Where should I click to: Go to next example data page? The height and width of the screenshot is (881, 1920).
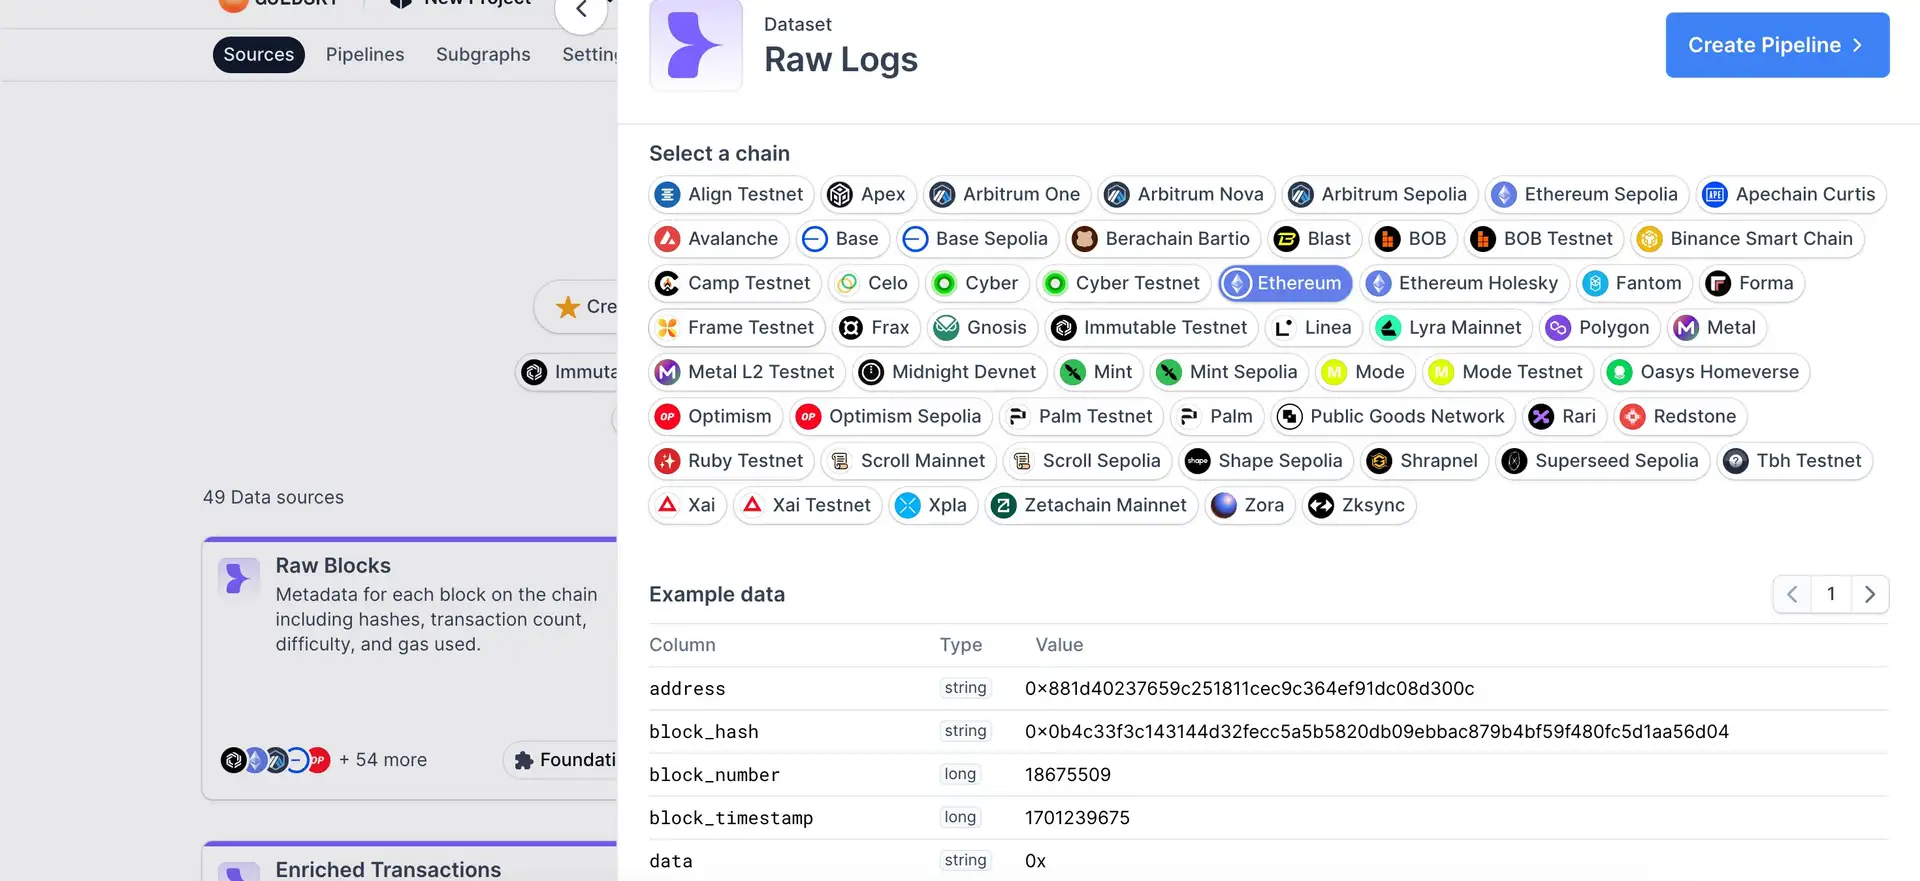pos(1869,595)
